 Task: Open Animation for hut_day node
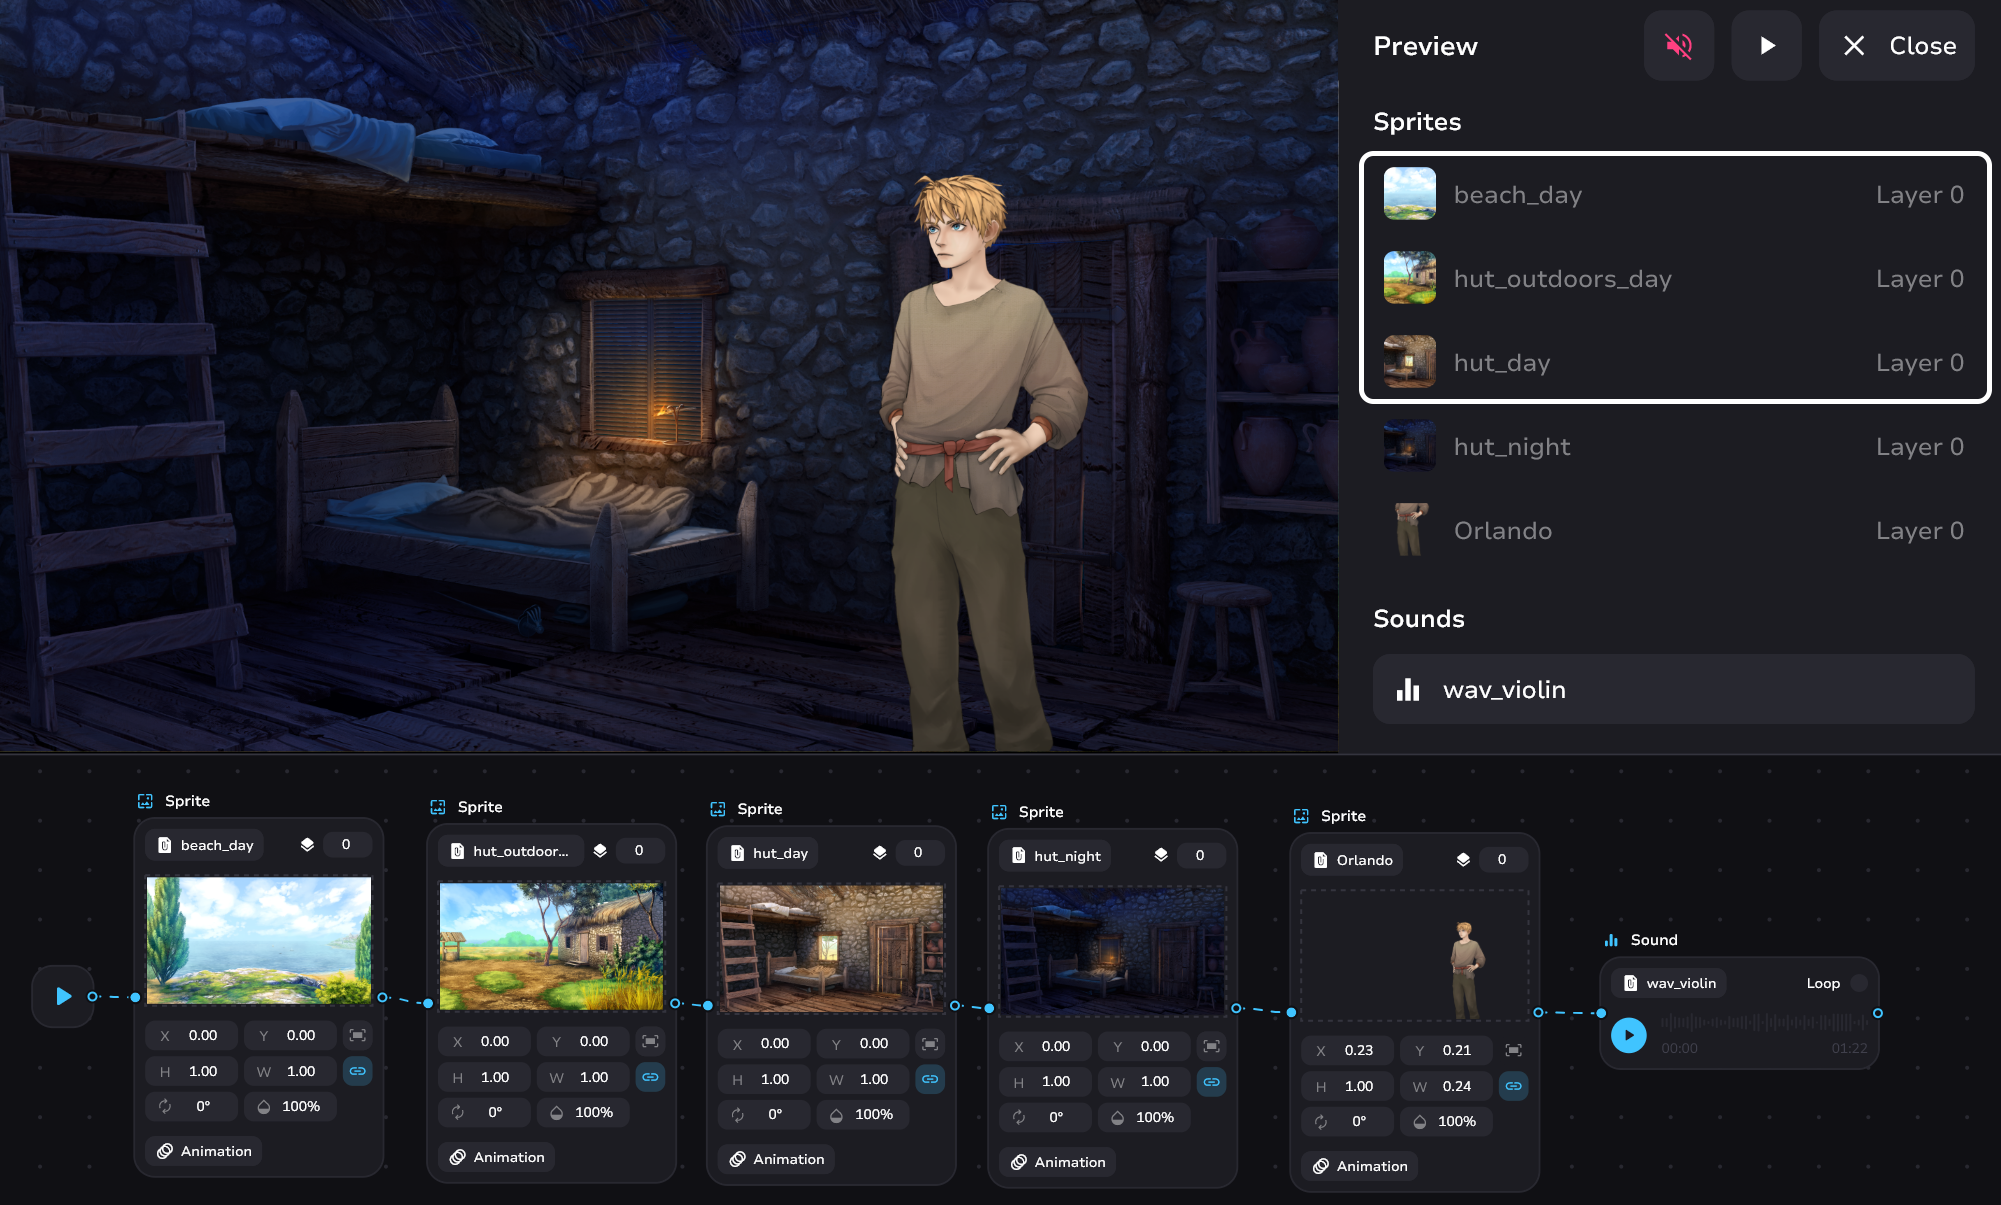[777, 1159]
